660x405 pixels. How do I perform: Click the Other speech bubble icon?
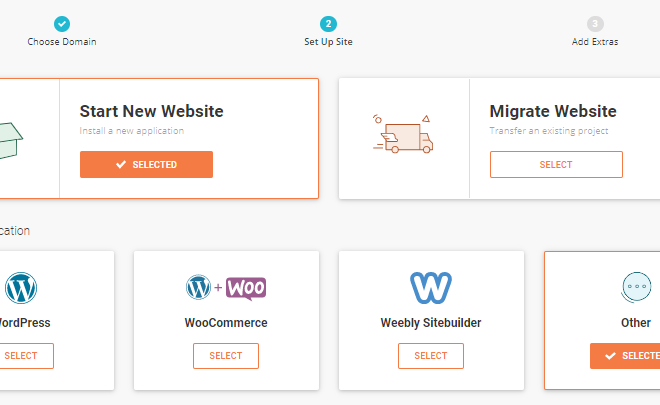pyautogui.click(x=636, y=287)
